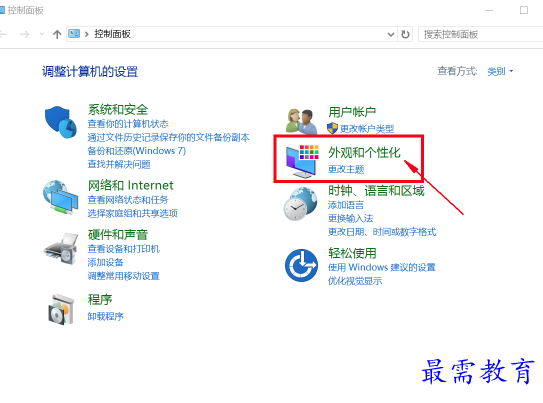The height and width of the screenshot is (403, 543).
Task: Open 程序 category heading
Action: click(100, 299)
